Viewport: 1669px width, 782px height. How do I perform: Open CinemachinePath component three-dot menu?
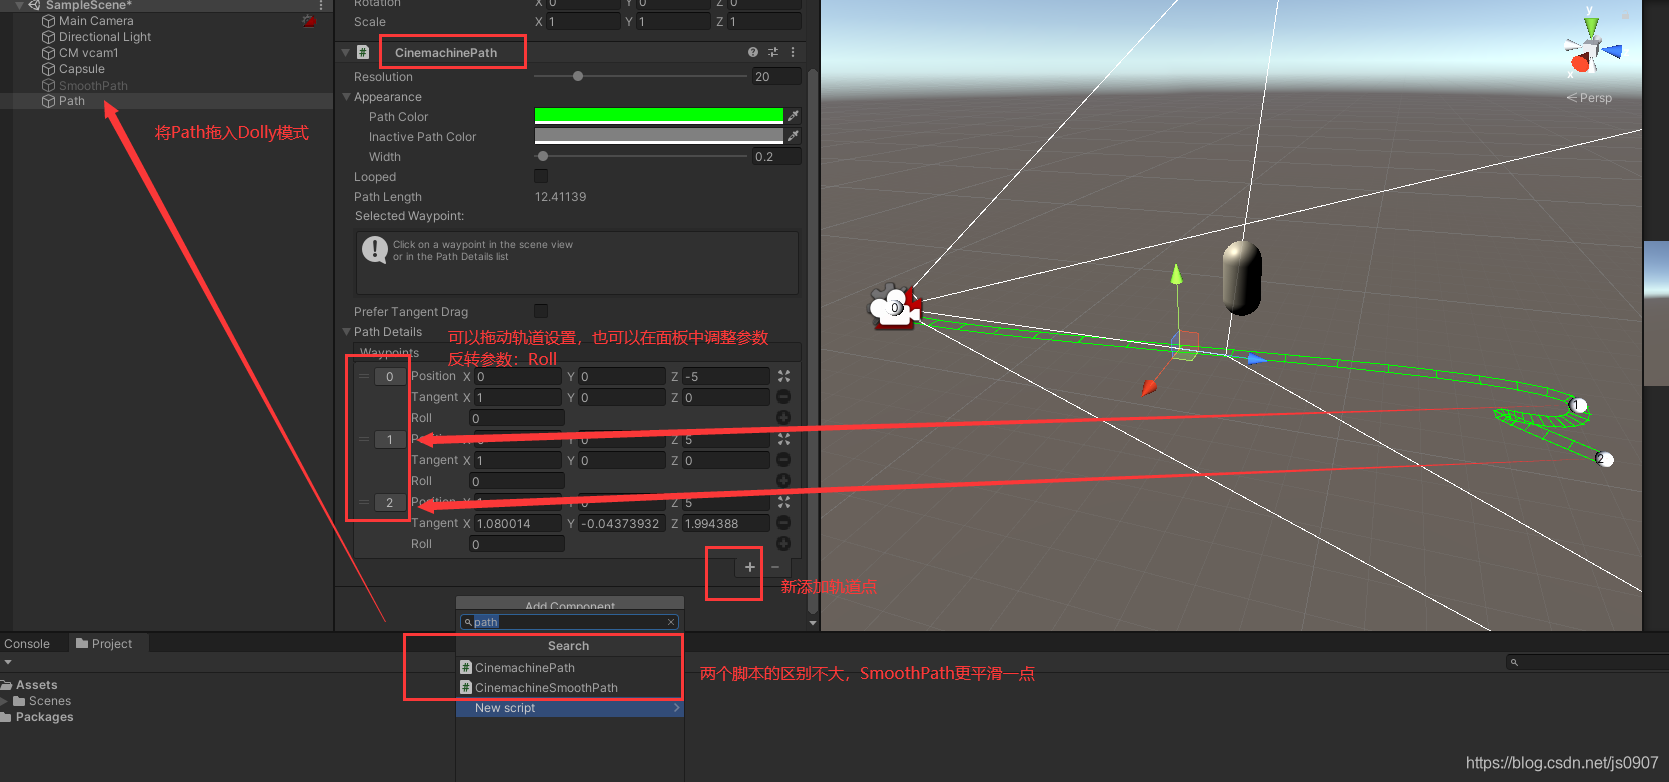[x=793, y=52]
